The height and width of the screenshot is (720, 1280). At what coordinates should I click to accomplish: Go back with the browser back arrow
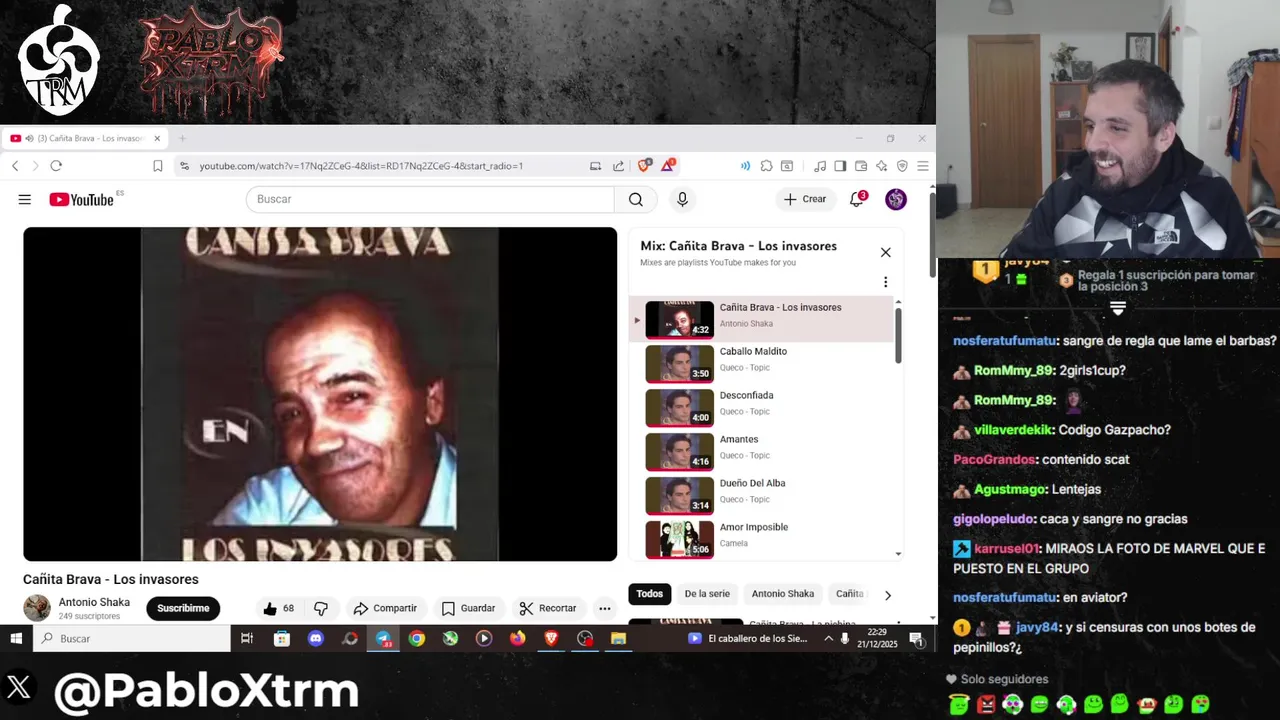15,166
